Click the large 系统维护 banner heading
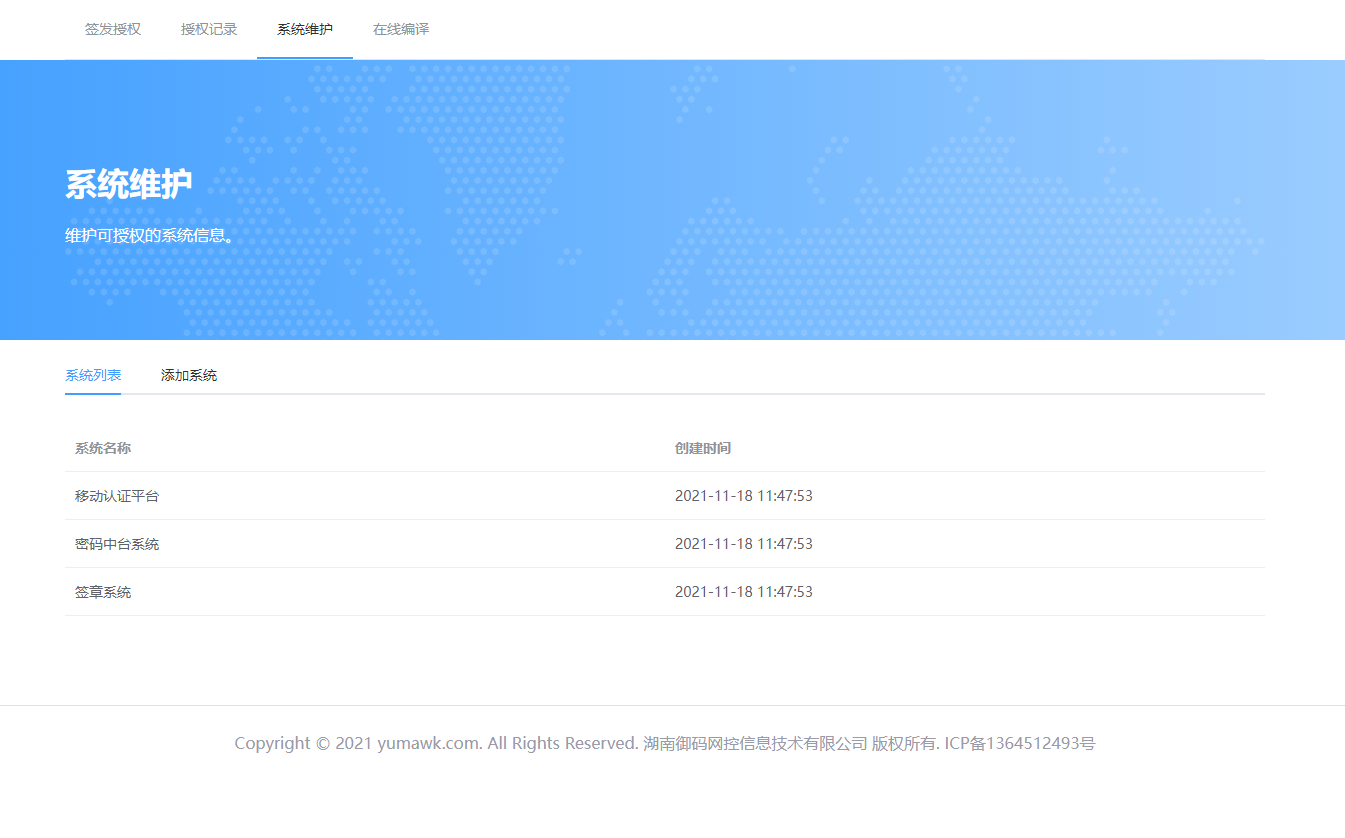1345x838 pixels. click(x=128, y=185)
